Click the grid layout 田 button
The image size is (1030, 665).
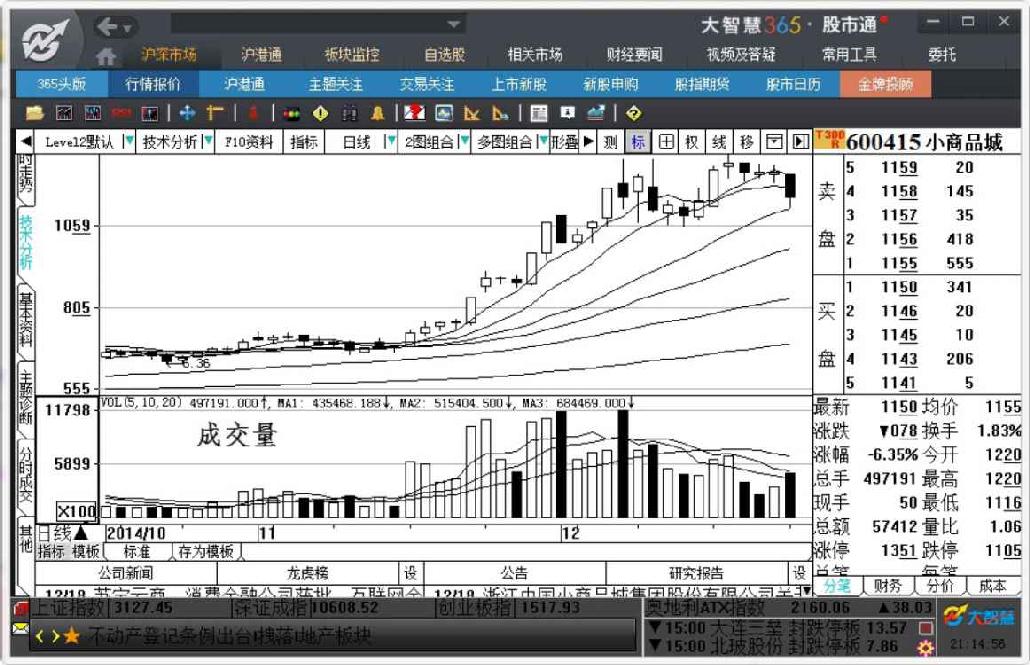click(x=665, y=142)
